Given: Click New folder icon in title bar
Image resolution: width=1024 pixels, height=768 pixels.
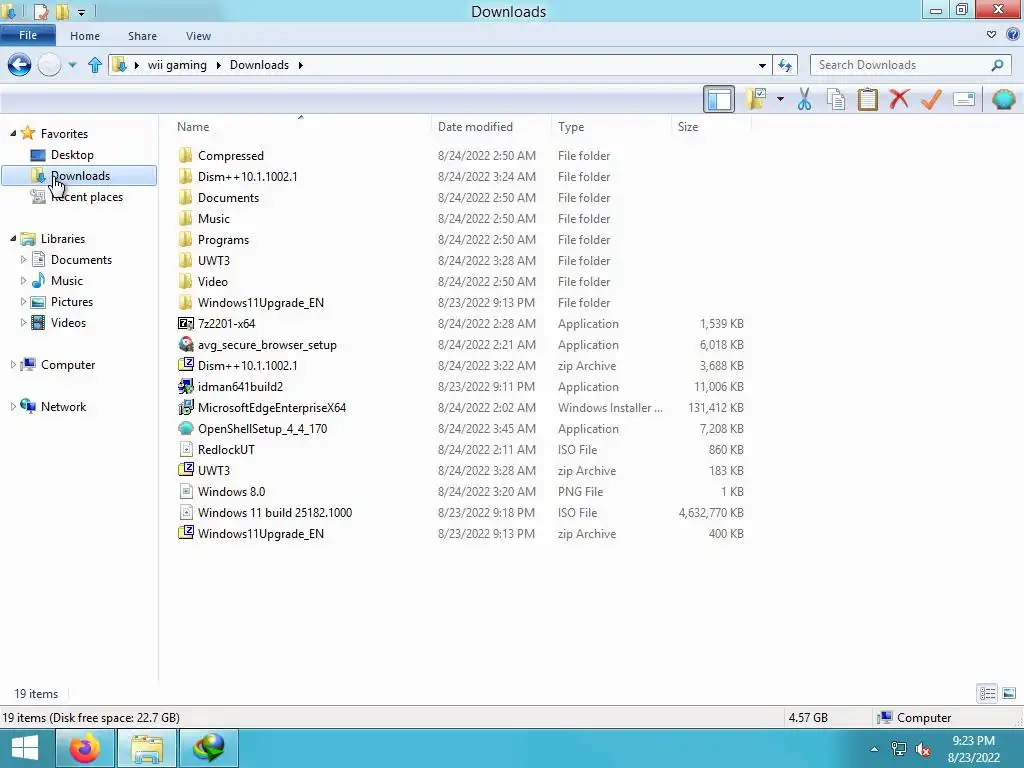Looking at the screenshot, I should pyautogui.click(x=63, y=11).
